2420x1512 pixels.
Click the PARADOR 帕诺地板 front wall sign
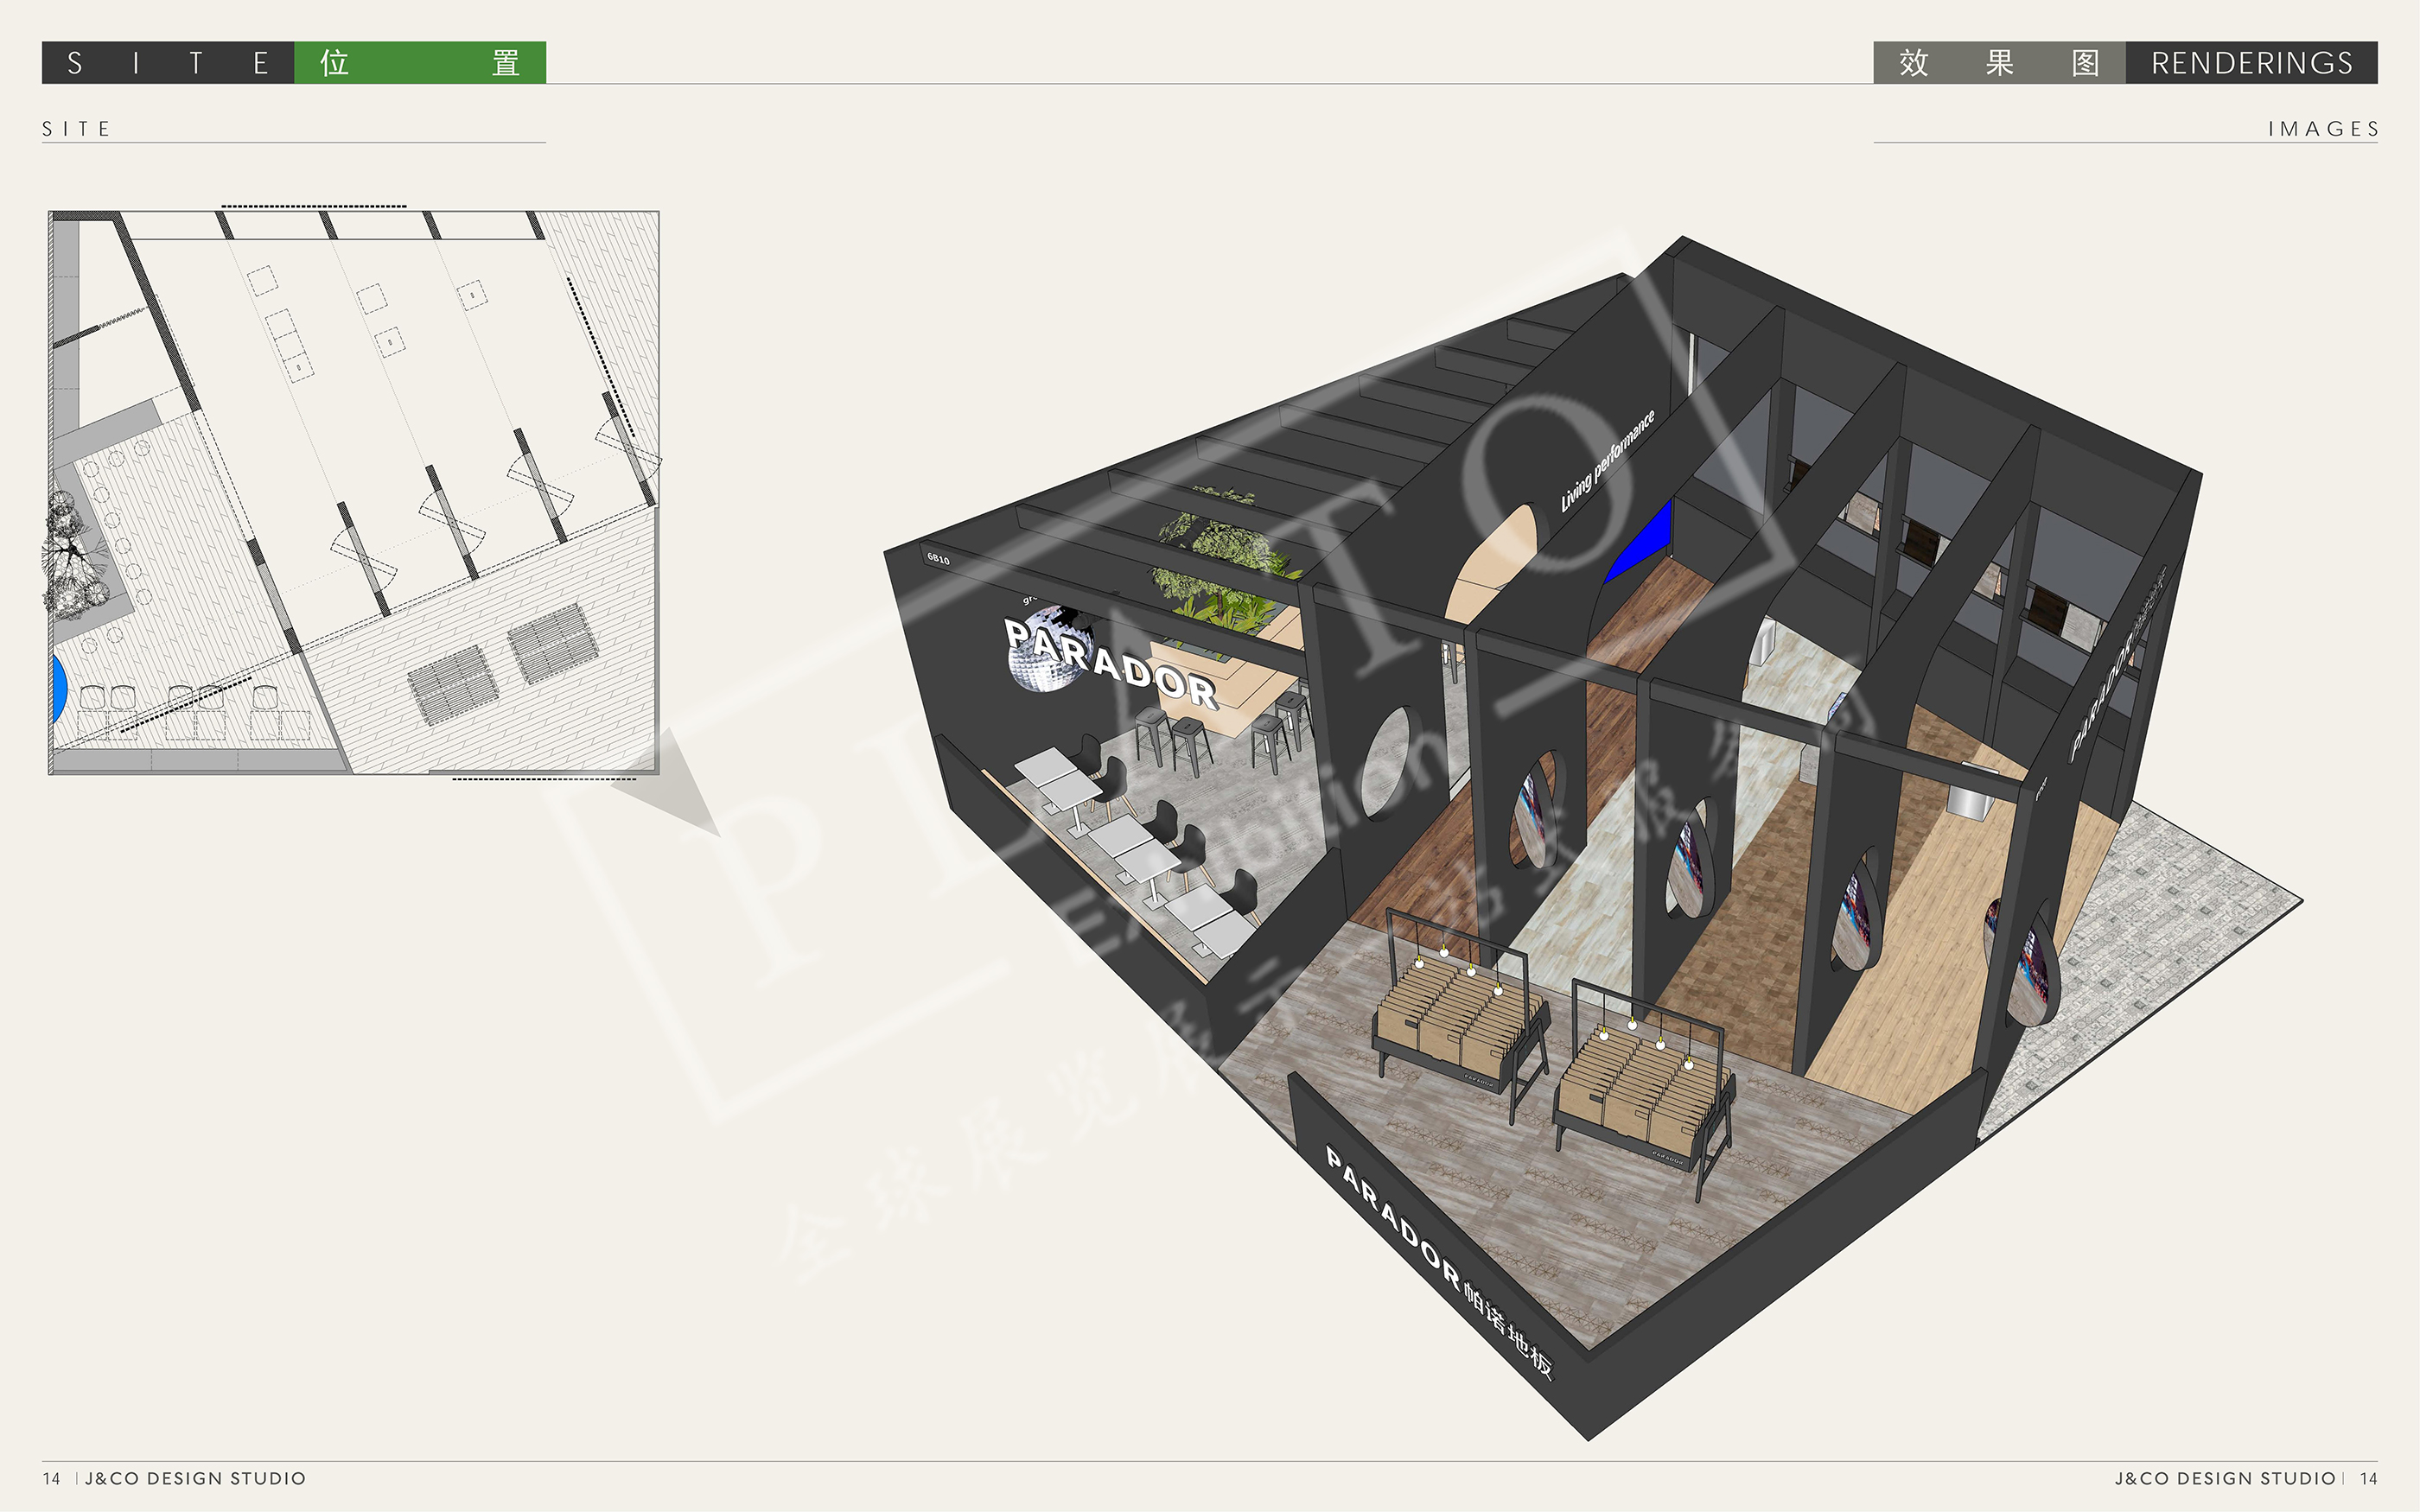tap(1439, 1264)
